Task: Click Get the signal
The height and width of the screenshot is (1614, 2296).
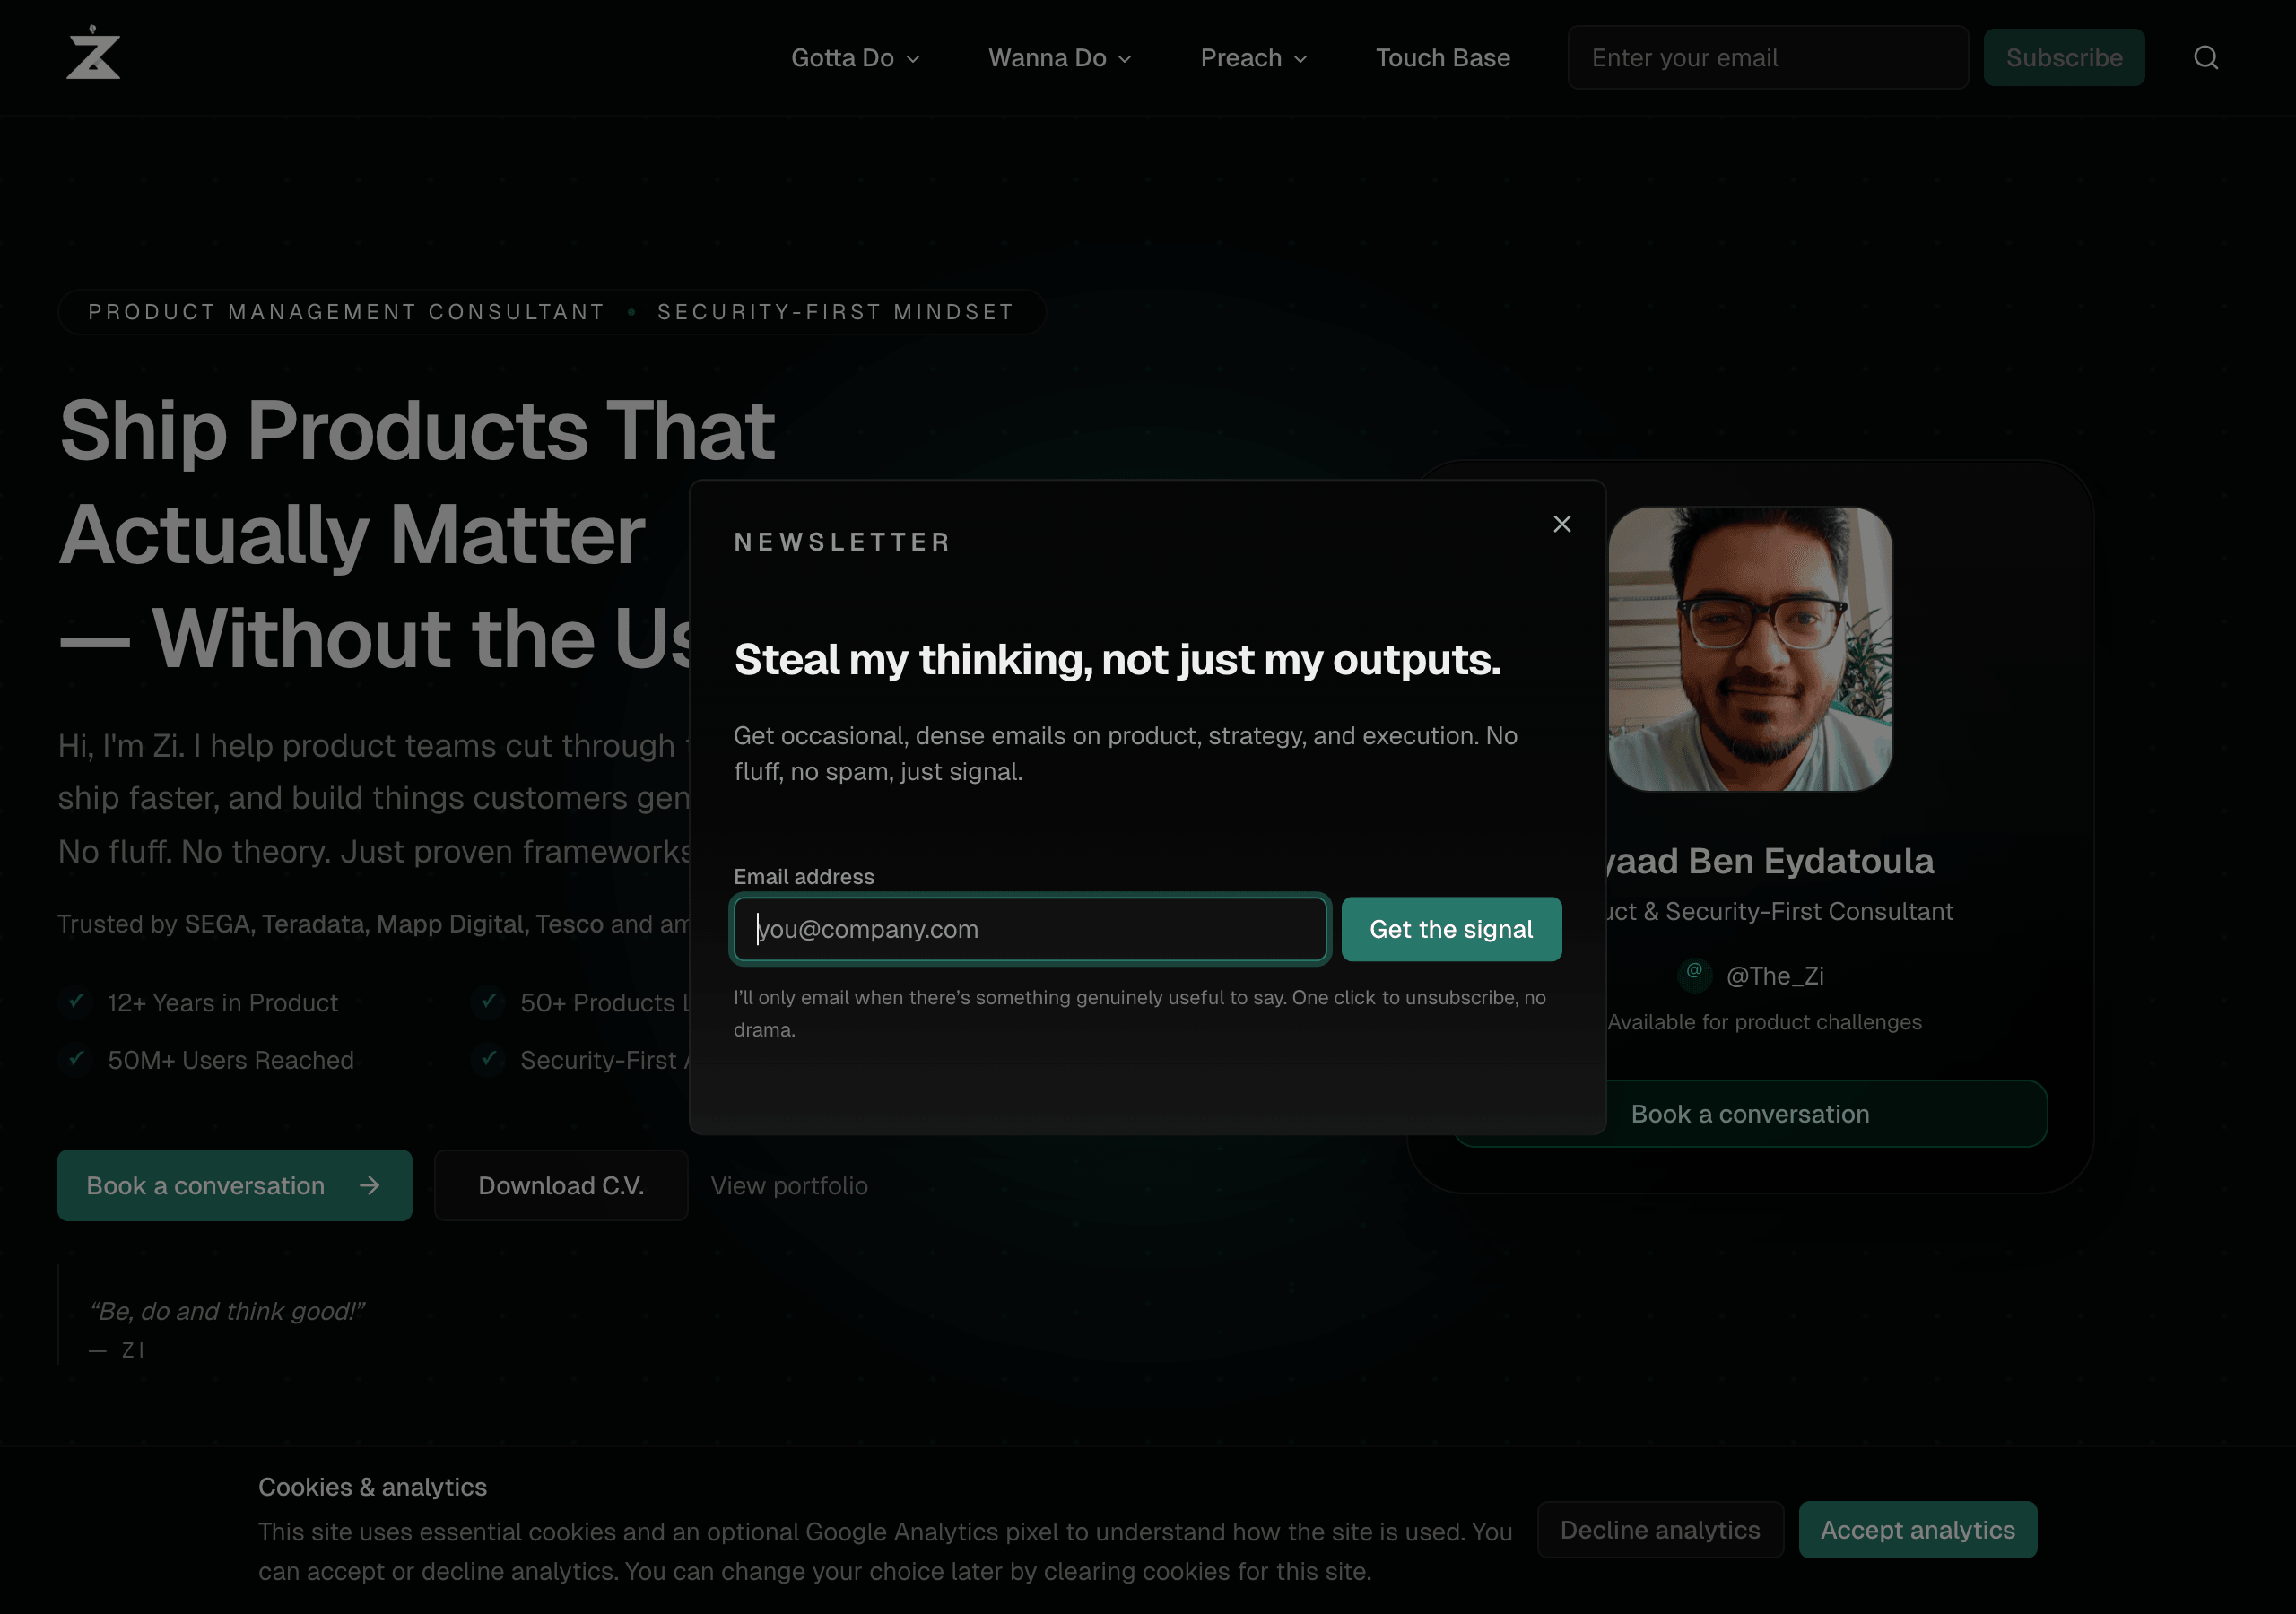Action: 1451,929
